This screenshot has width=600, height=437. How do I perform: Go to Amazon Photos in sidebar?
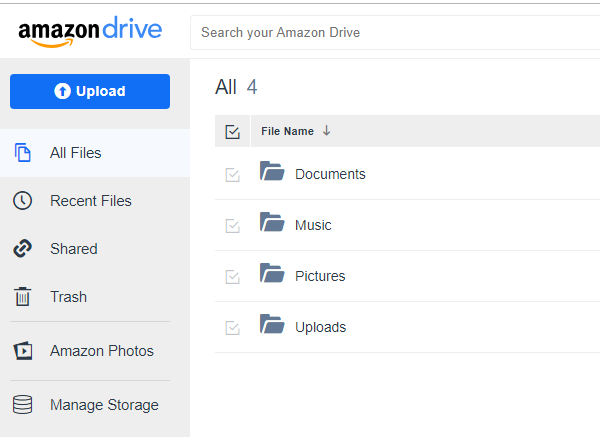pyautogui.click(x=101, y=351)
